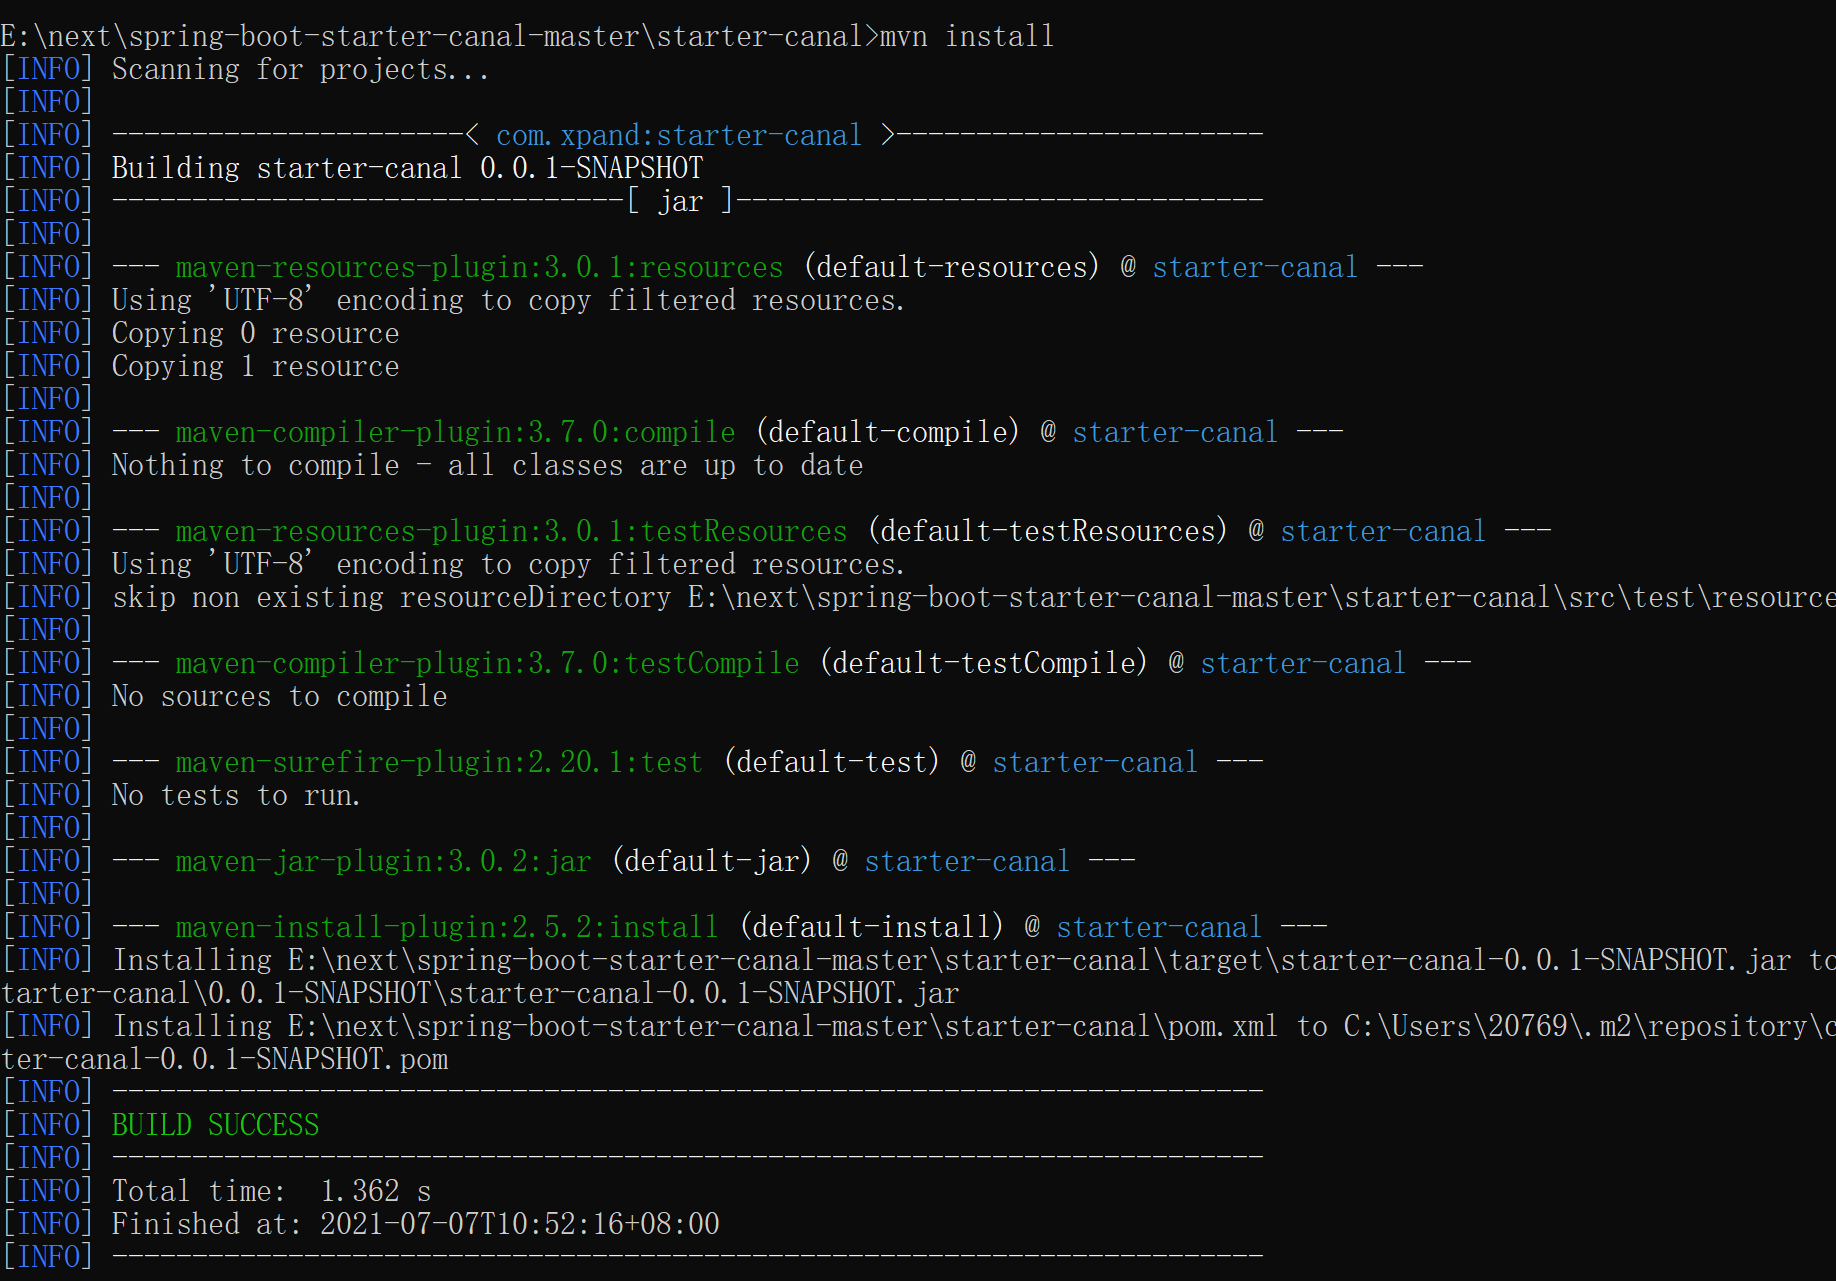Click 'maven-compiler-plugin:3.7.0:testCompile' plugin text
This screenshot has width=1836, height=1281.
tap(487, 664)
